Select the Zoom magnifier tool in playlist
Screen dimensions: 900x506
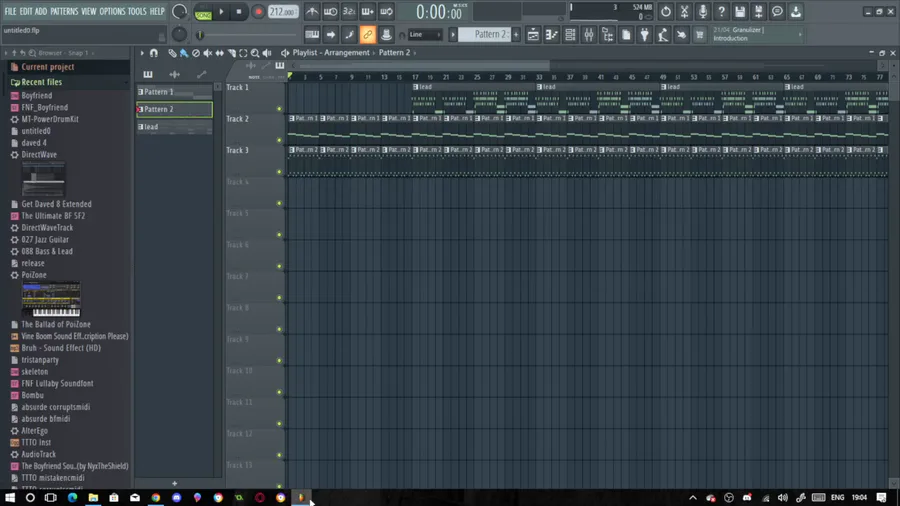tap(255, 53)
